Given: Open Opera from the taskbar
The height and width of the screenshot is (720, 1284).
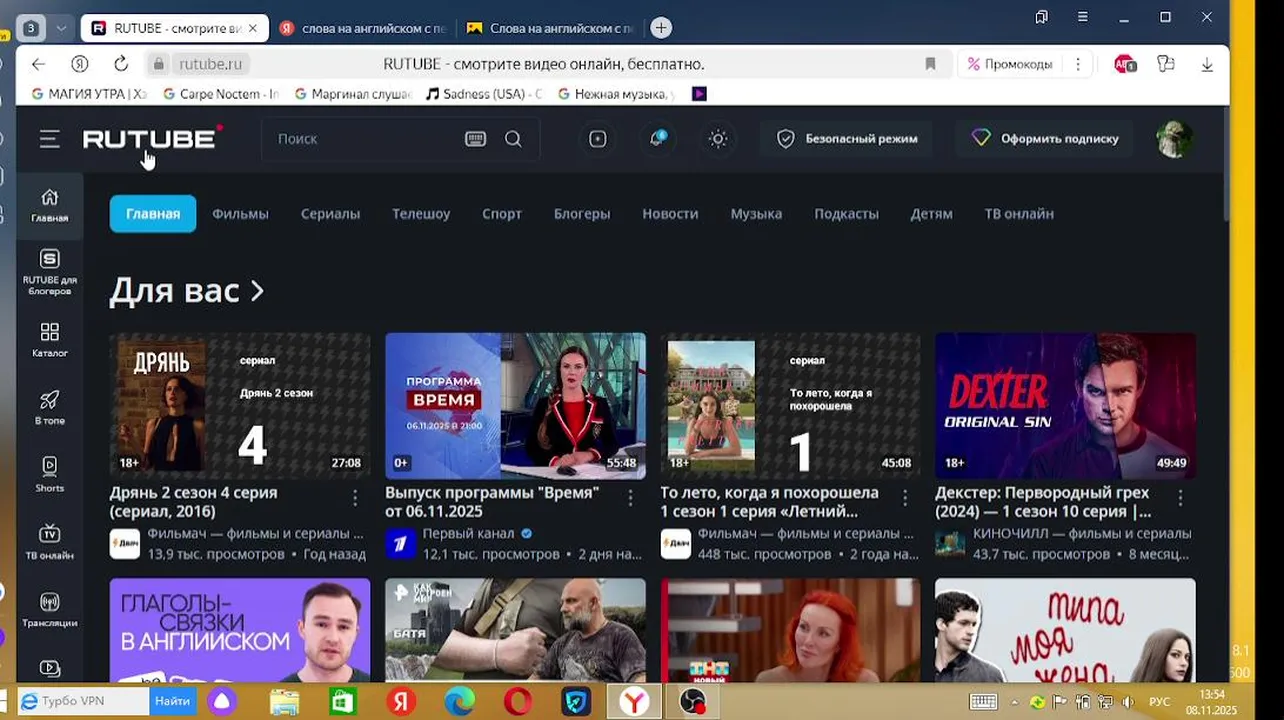Looking at the screenshot, I should (518, 702).
